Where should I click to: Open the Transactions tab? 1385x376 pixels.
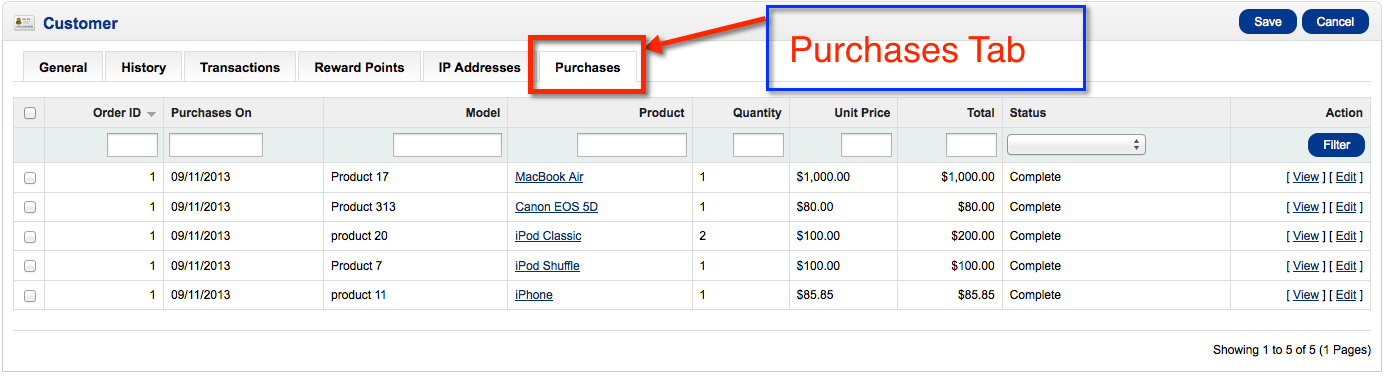(x=240, y=67)
